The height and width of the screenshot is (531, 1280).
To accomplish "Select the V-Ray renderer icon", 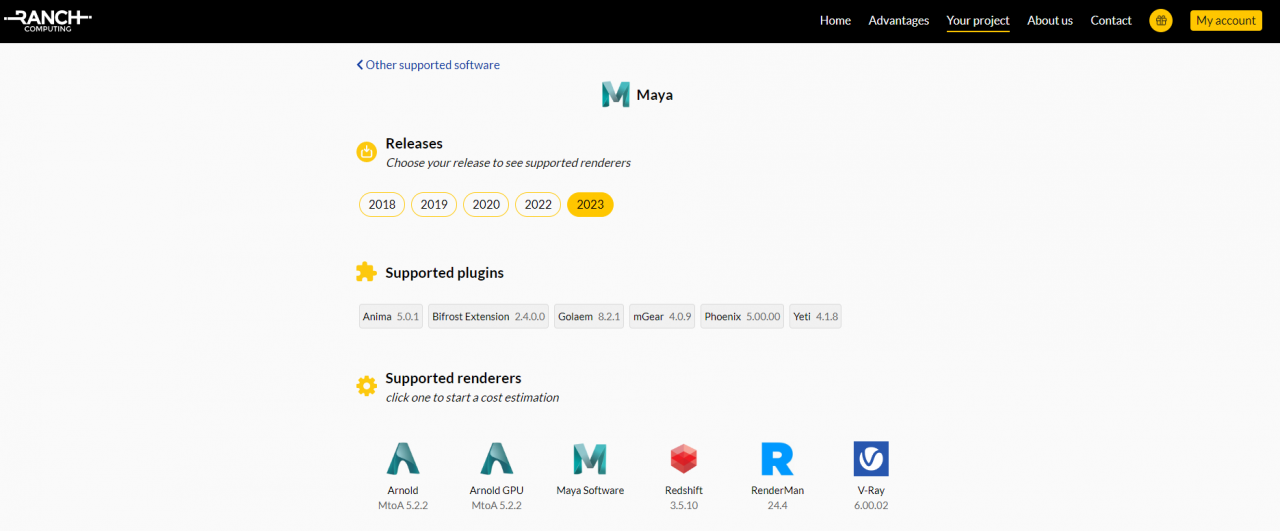I will (x=870, y=459).
